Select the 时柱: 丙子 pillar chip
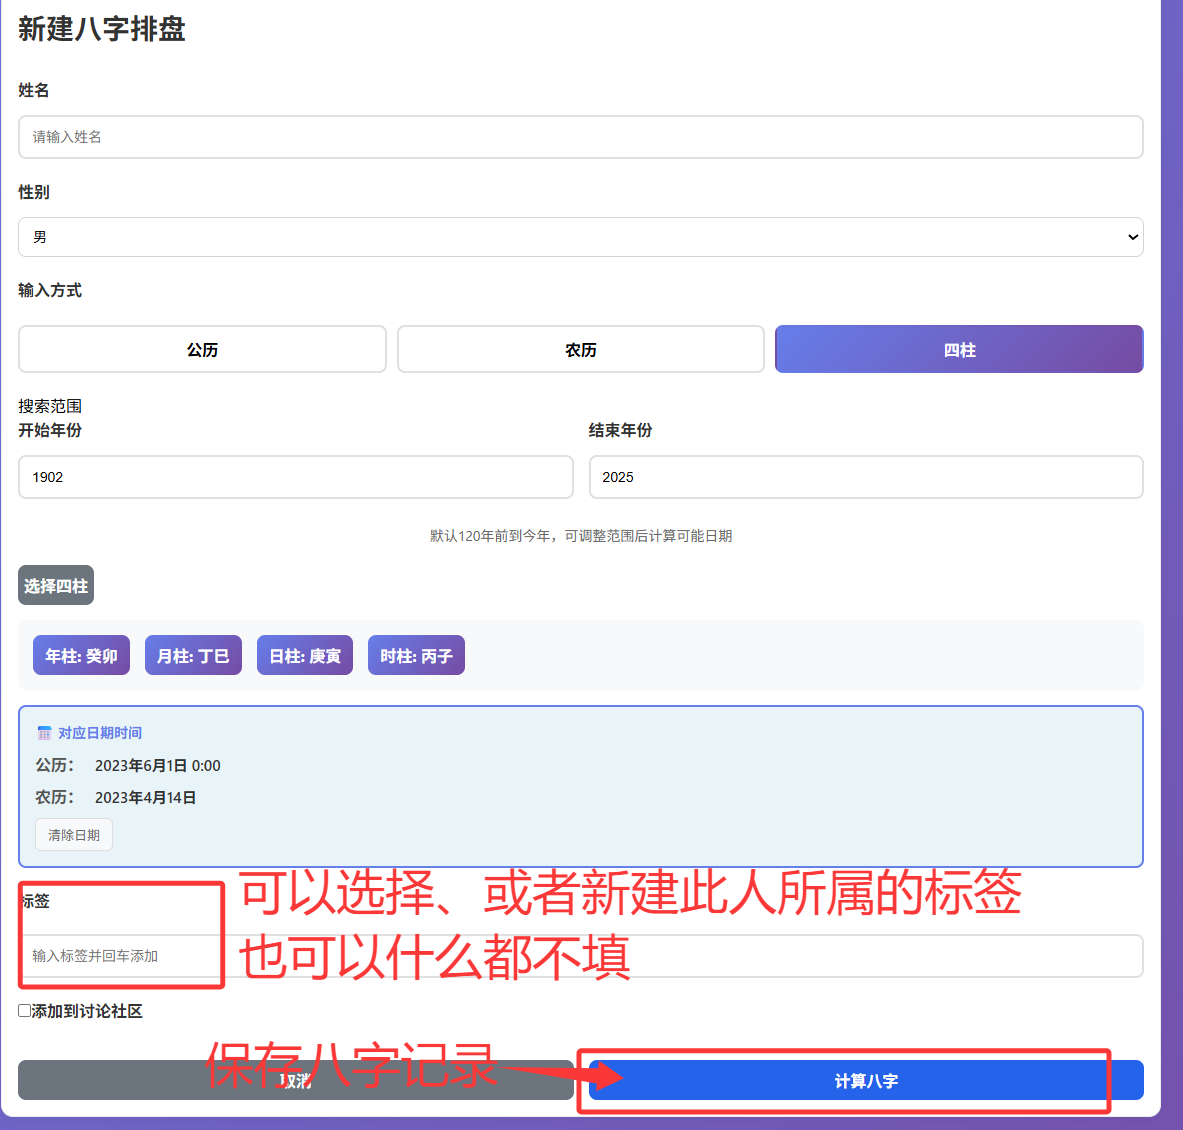Image resolution: width=1183 pixels, height=1130 pixels. click(x=416, y=656)
